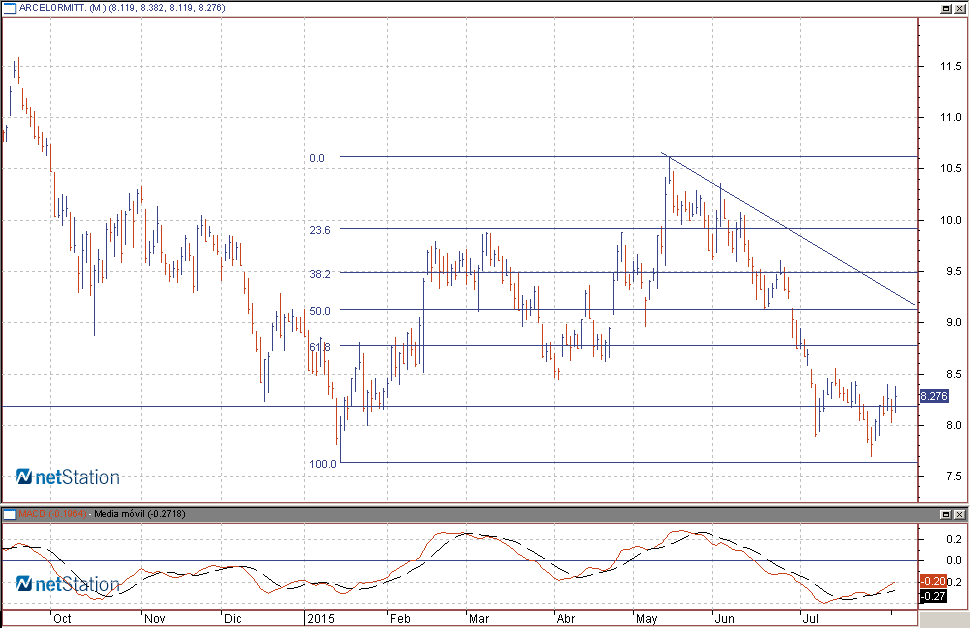This screenshot has height=628, width=970.
Task: Select the Media móvil (-0.2718) legend label
Action: (x=140, y=514)
